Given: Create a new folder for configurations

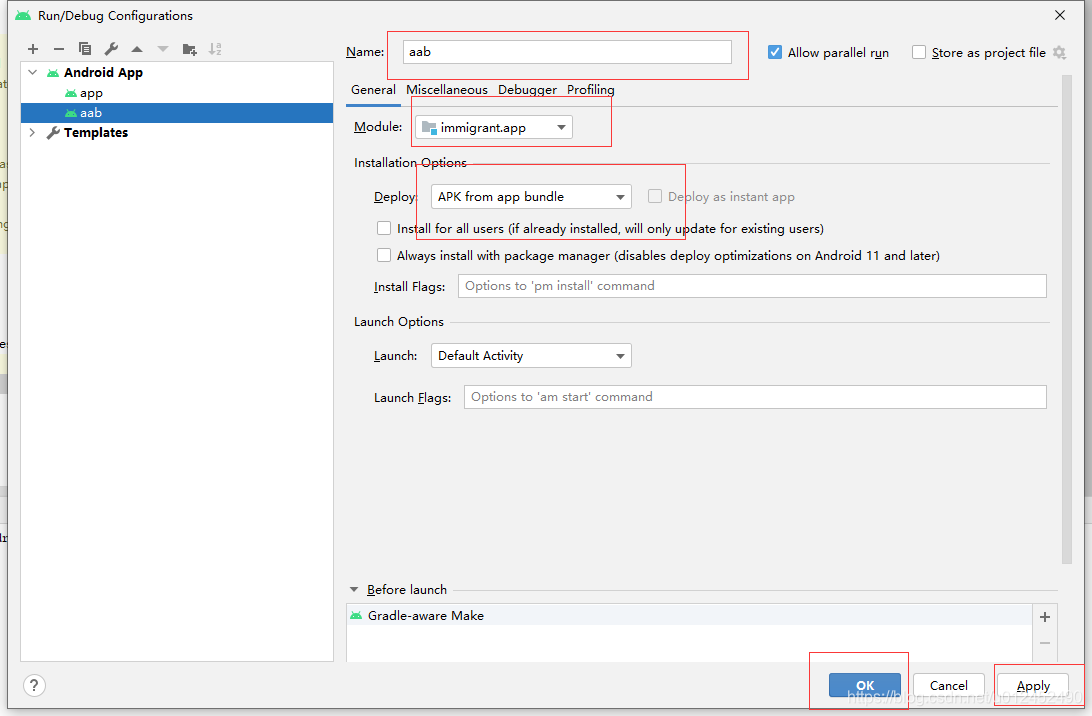Looking at the screenshot, I should [x=189, y=49].
